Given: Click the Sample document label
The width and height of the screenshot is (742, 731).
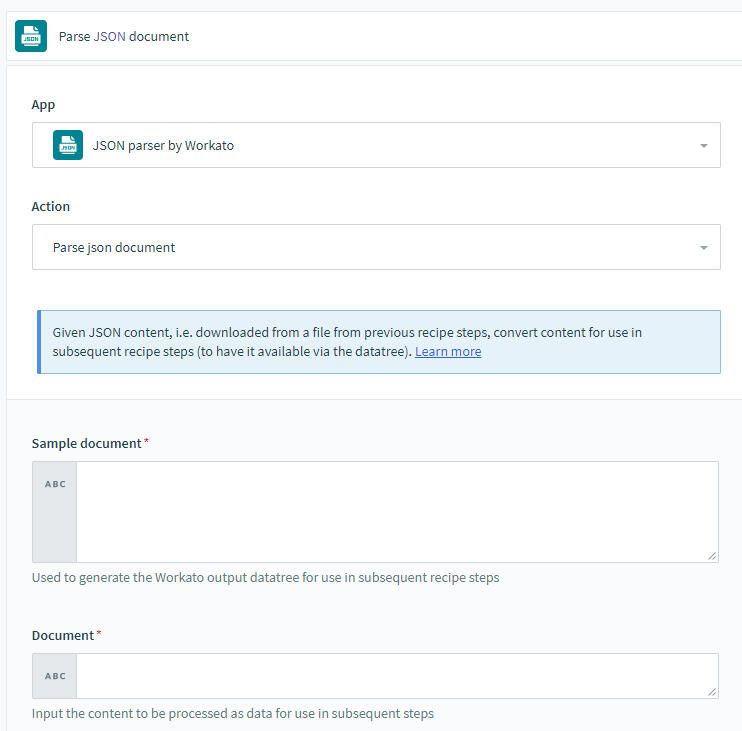Looking at the screenshot, I should [x=87, y=443].
